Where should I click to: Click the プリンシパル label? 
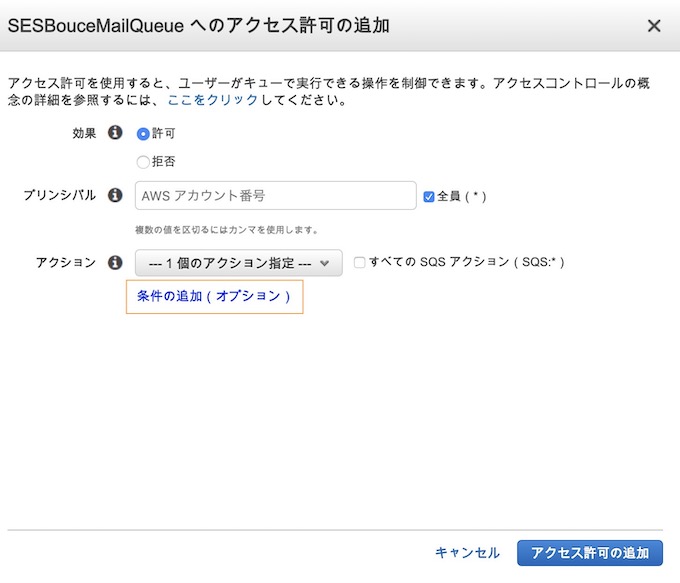[59, 195]
